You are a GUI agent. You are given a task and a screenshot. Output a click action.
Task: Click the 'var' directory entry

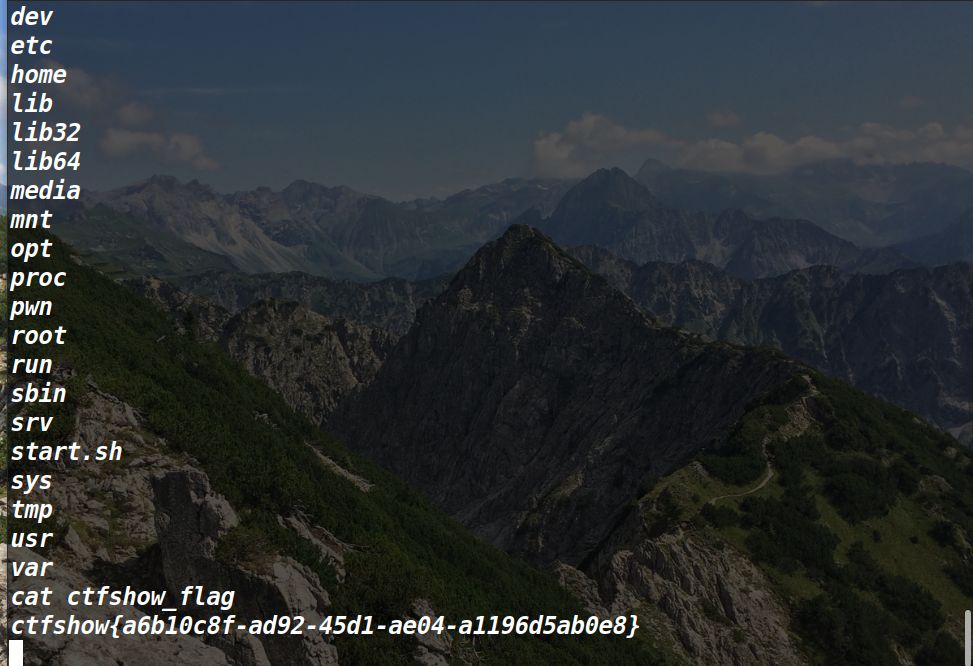pos(32,568)
